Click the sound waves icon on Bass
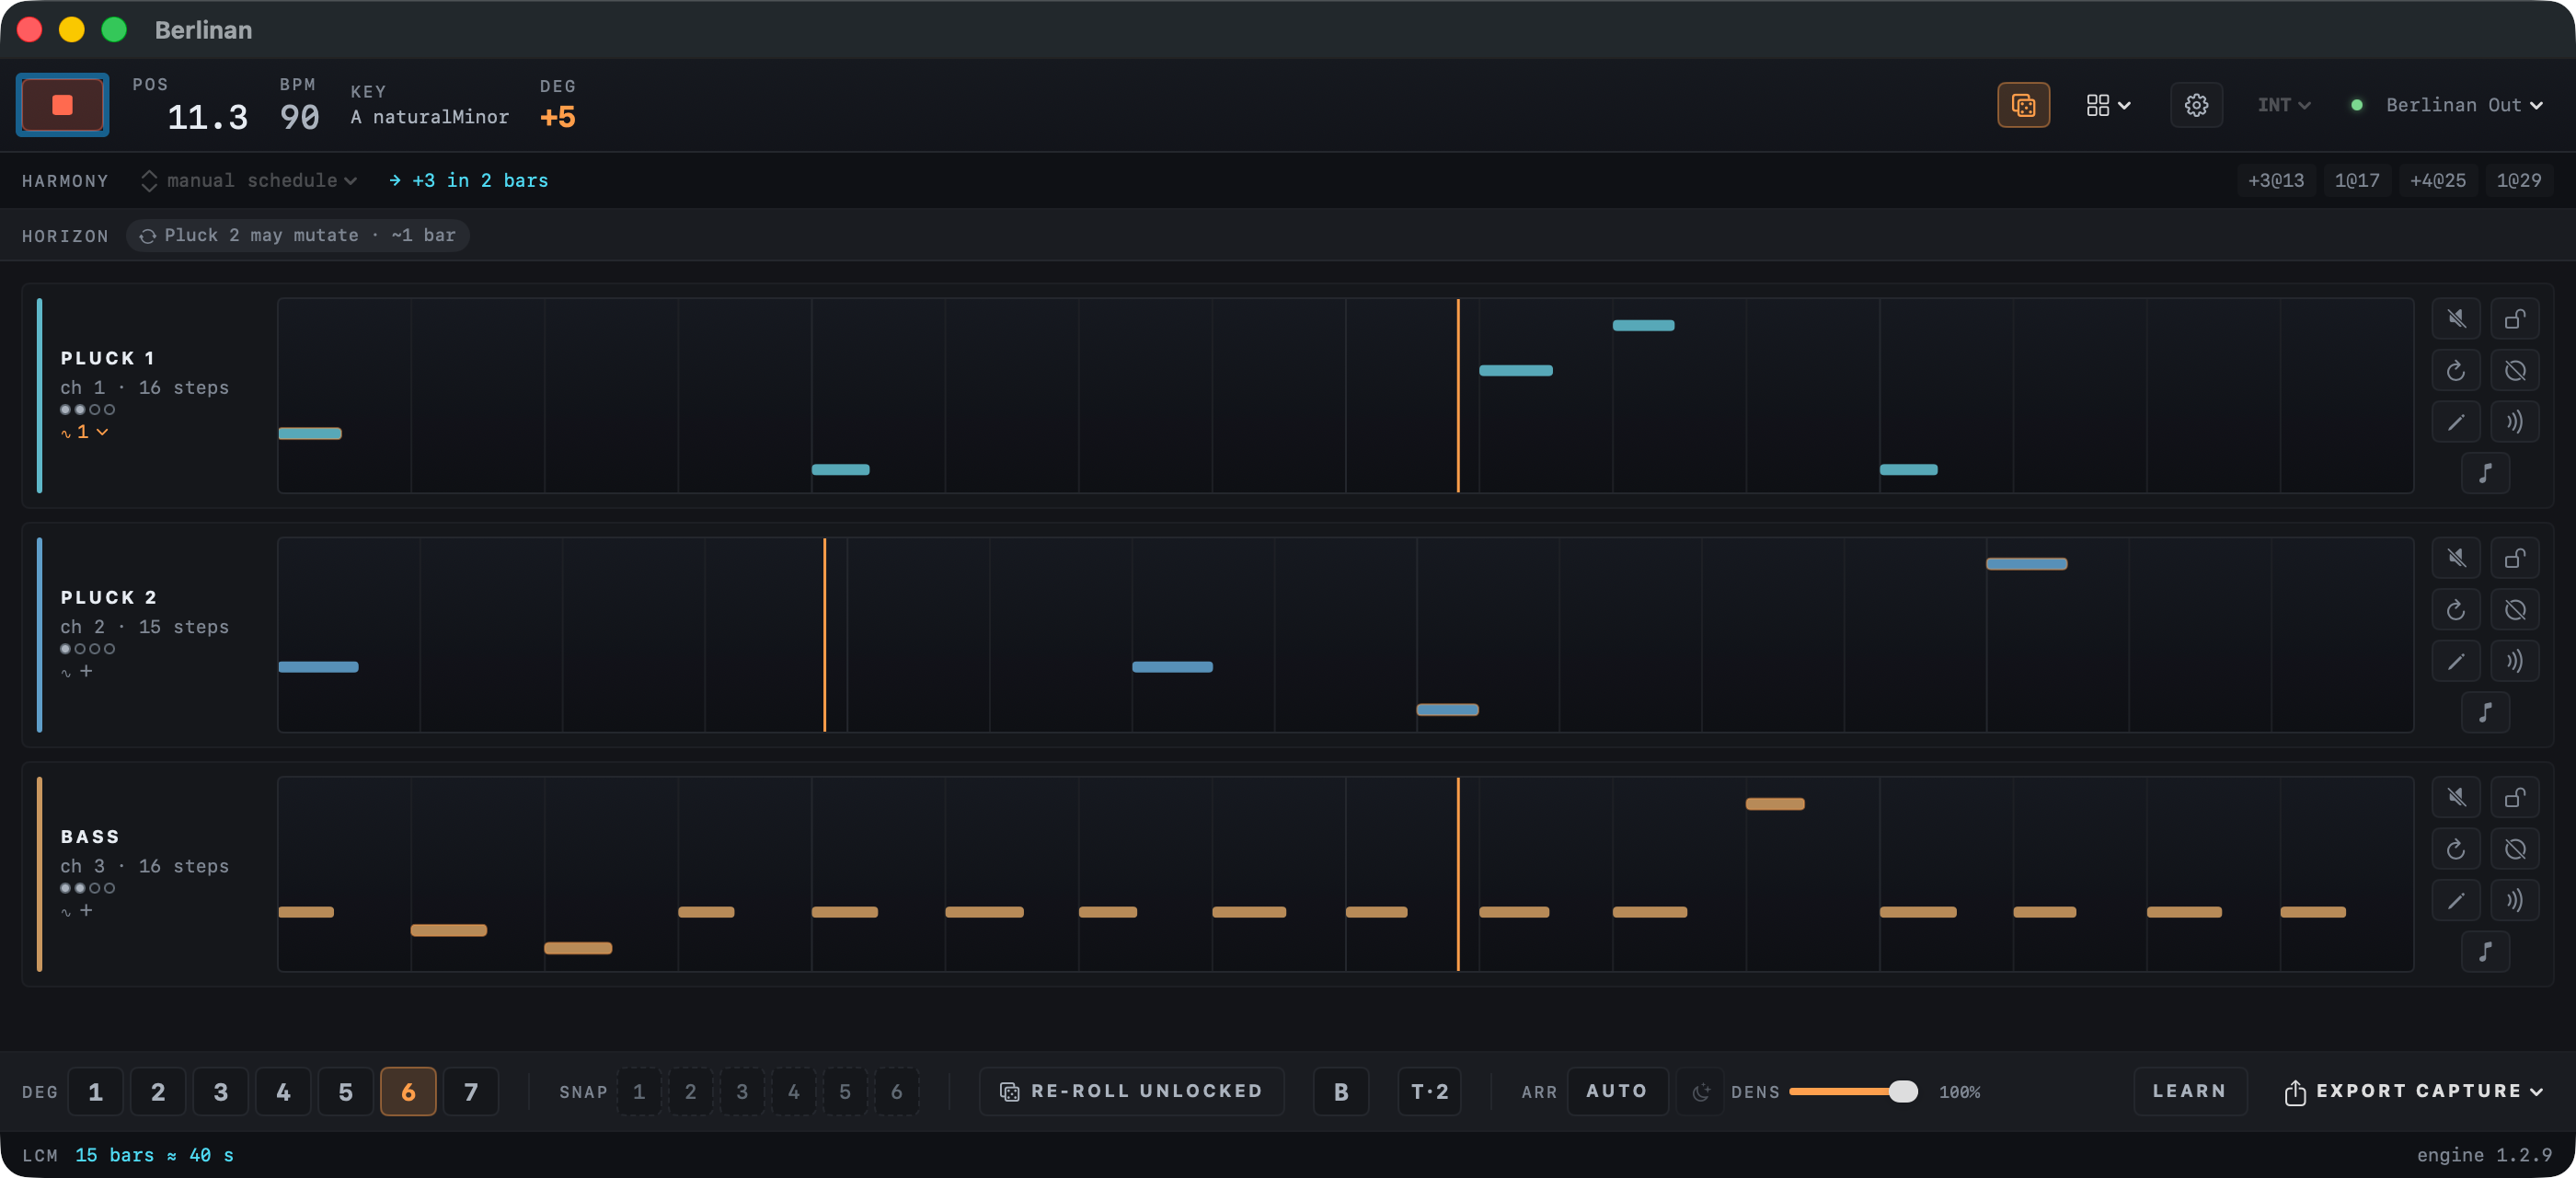 (x=2514, y=900)
